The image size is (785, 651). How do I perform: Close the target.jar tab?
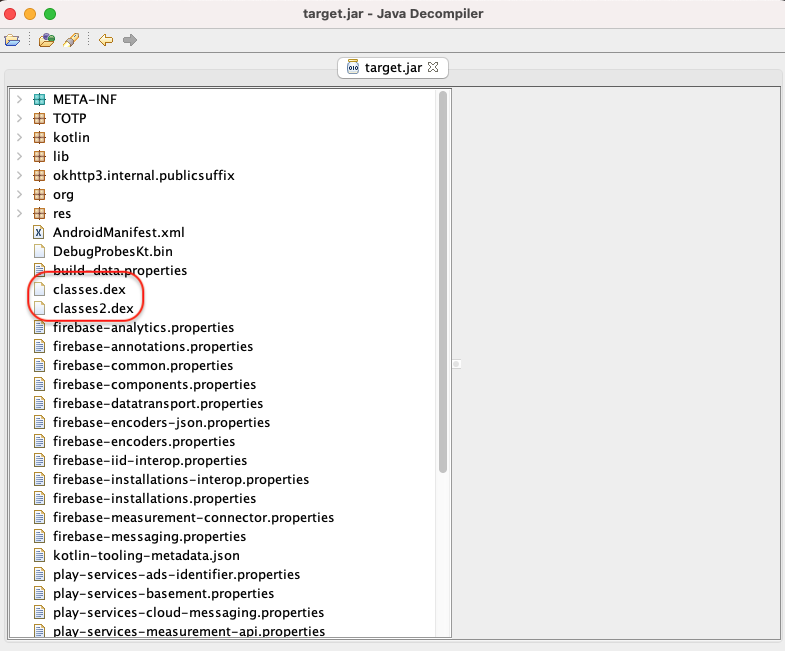433,67
